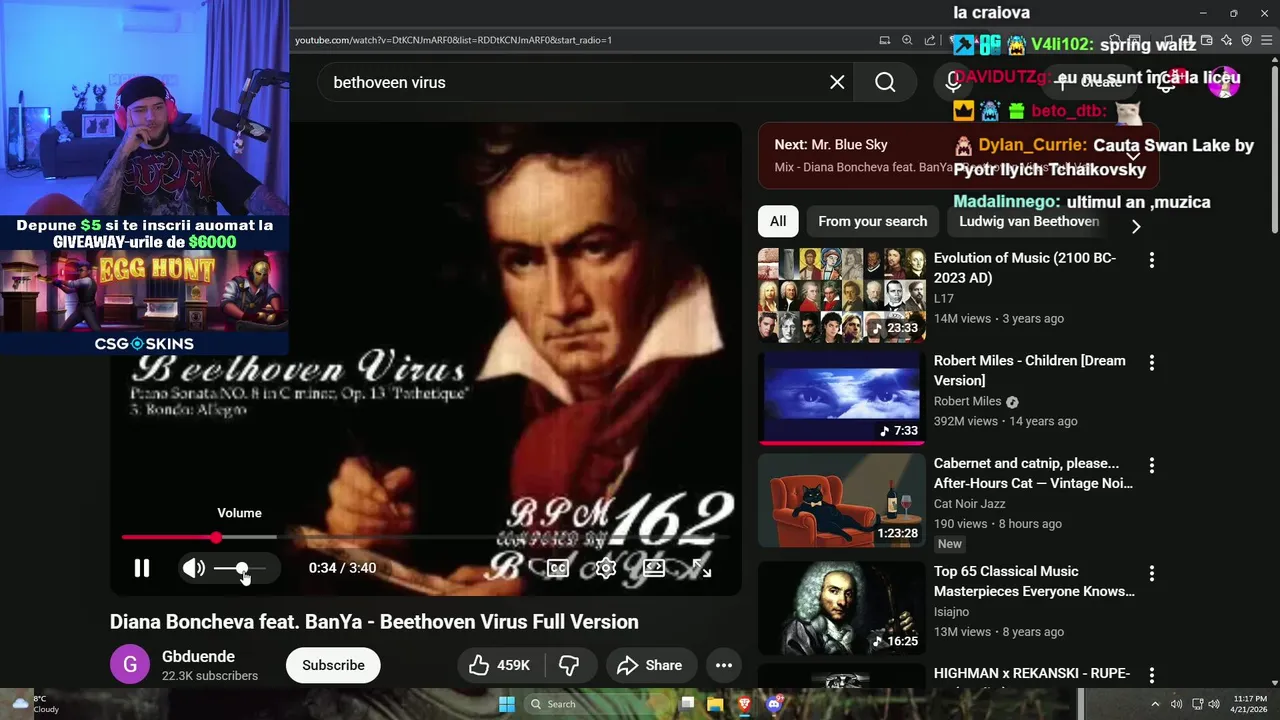Share the page from address bar icon

pyautogui.click(x=930, y=40)
